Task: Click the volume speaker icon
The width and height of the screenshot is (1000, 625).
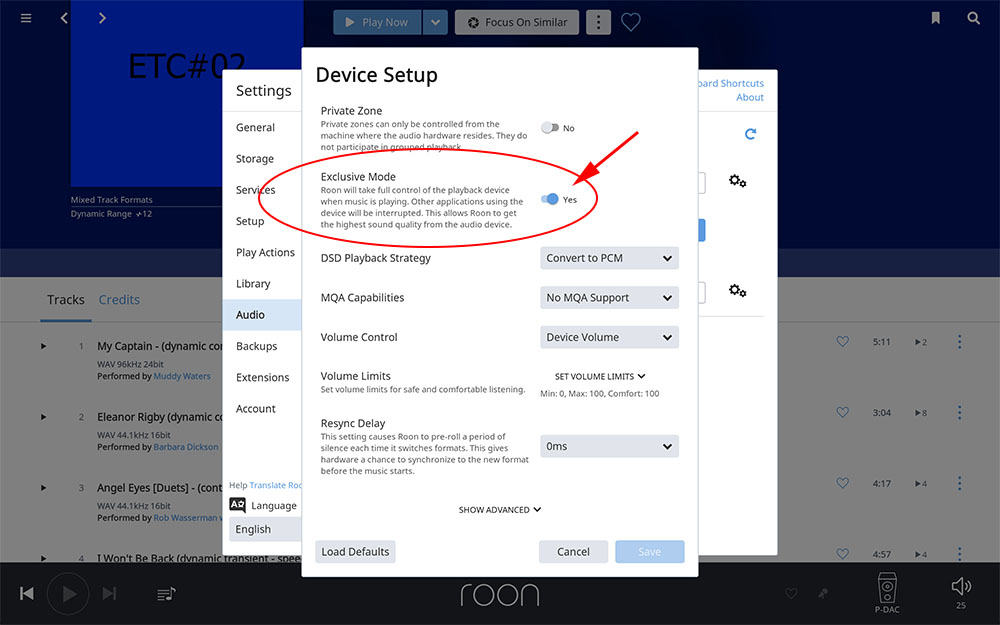Action: pos(960,586)
